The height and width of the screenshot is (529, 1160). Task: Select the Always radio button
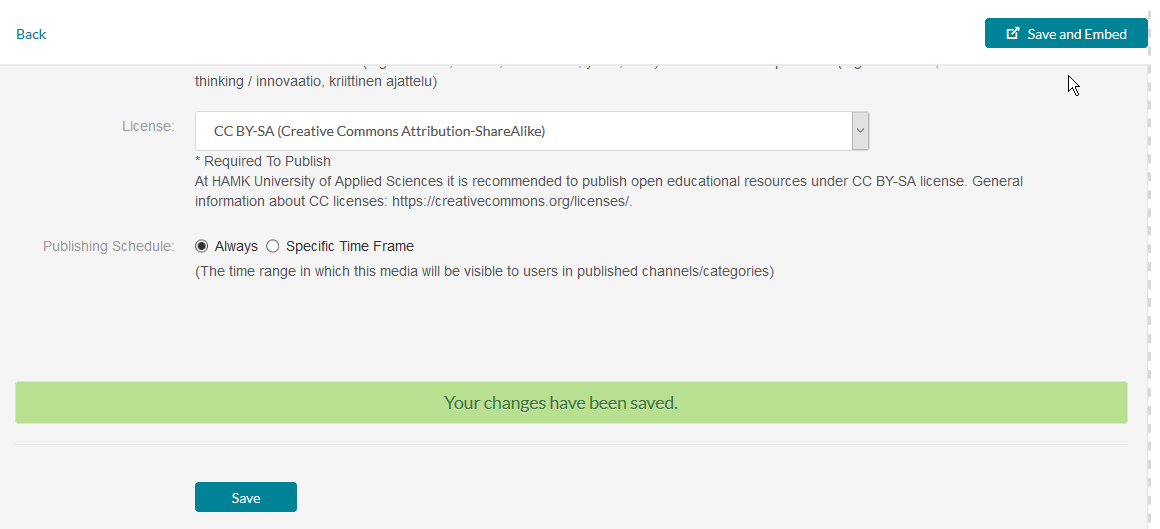click(x=201, y=246)
